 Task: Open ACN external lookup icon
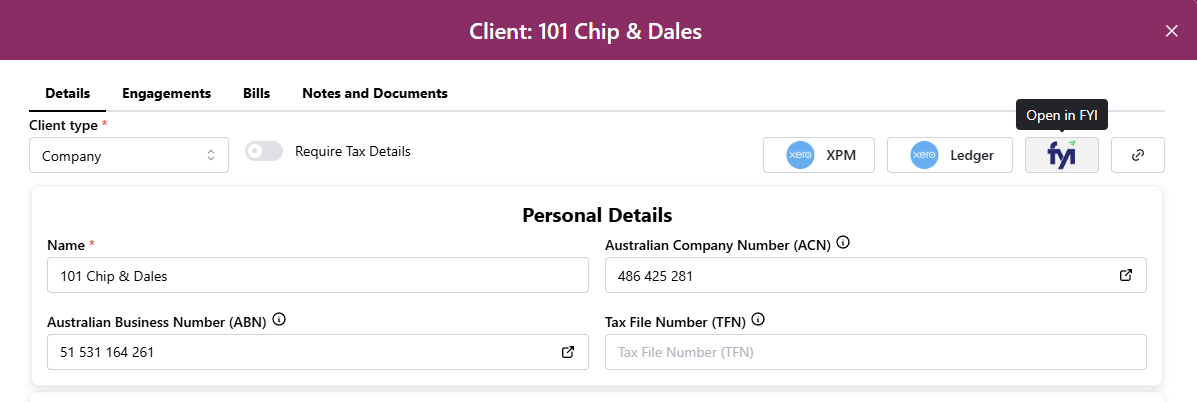pyautogui.click(x=1125, y=275)
